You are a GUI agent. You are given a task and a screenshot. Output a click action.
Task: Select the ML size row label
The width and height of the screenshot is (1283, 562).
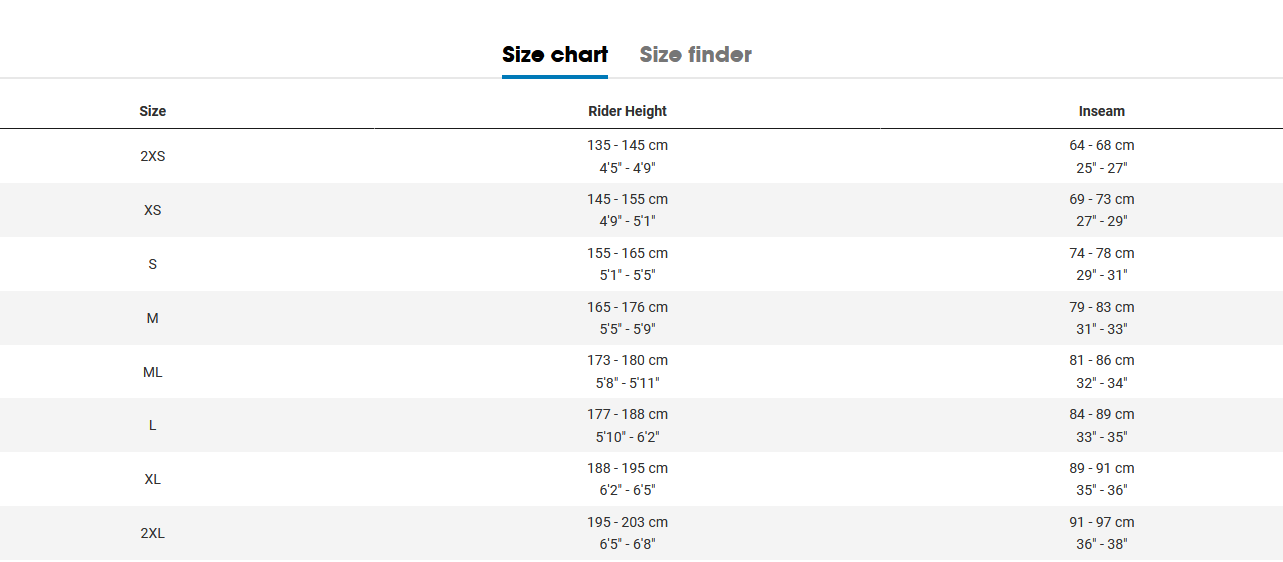pos(153,372)
